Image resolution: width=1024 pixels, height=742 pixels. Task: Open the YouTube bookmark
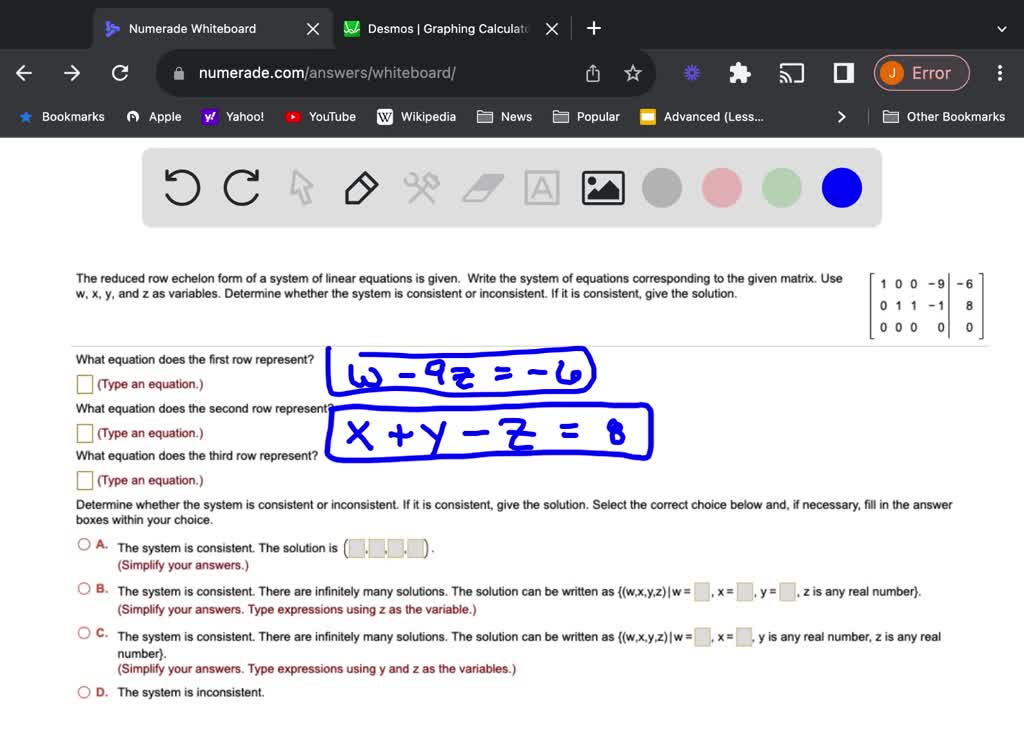[x=320, y=117]
